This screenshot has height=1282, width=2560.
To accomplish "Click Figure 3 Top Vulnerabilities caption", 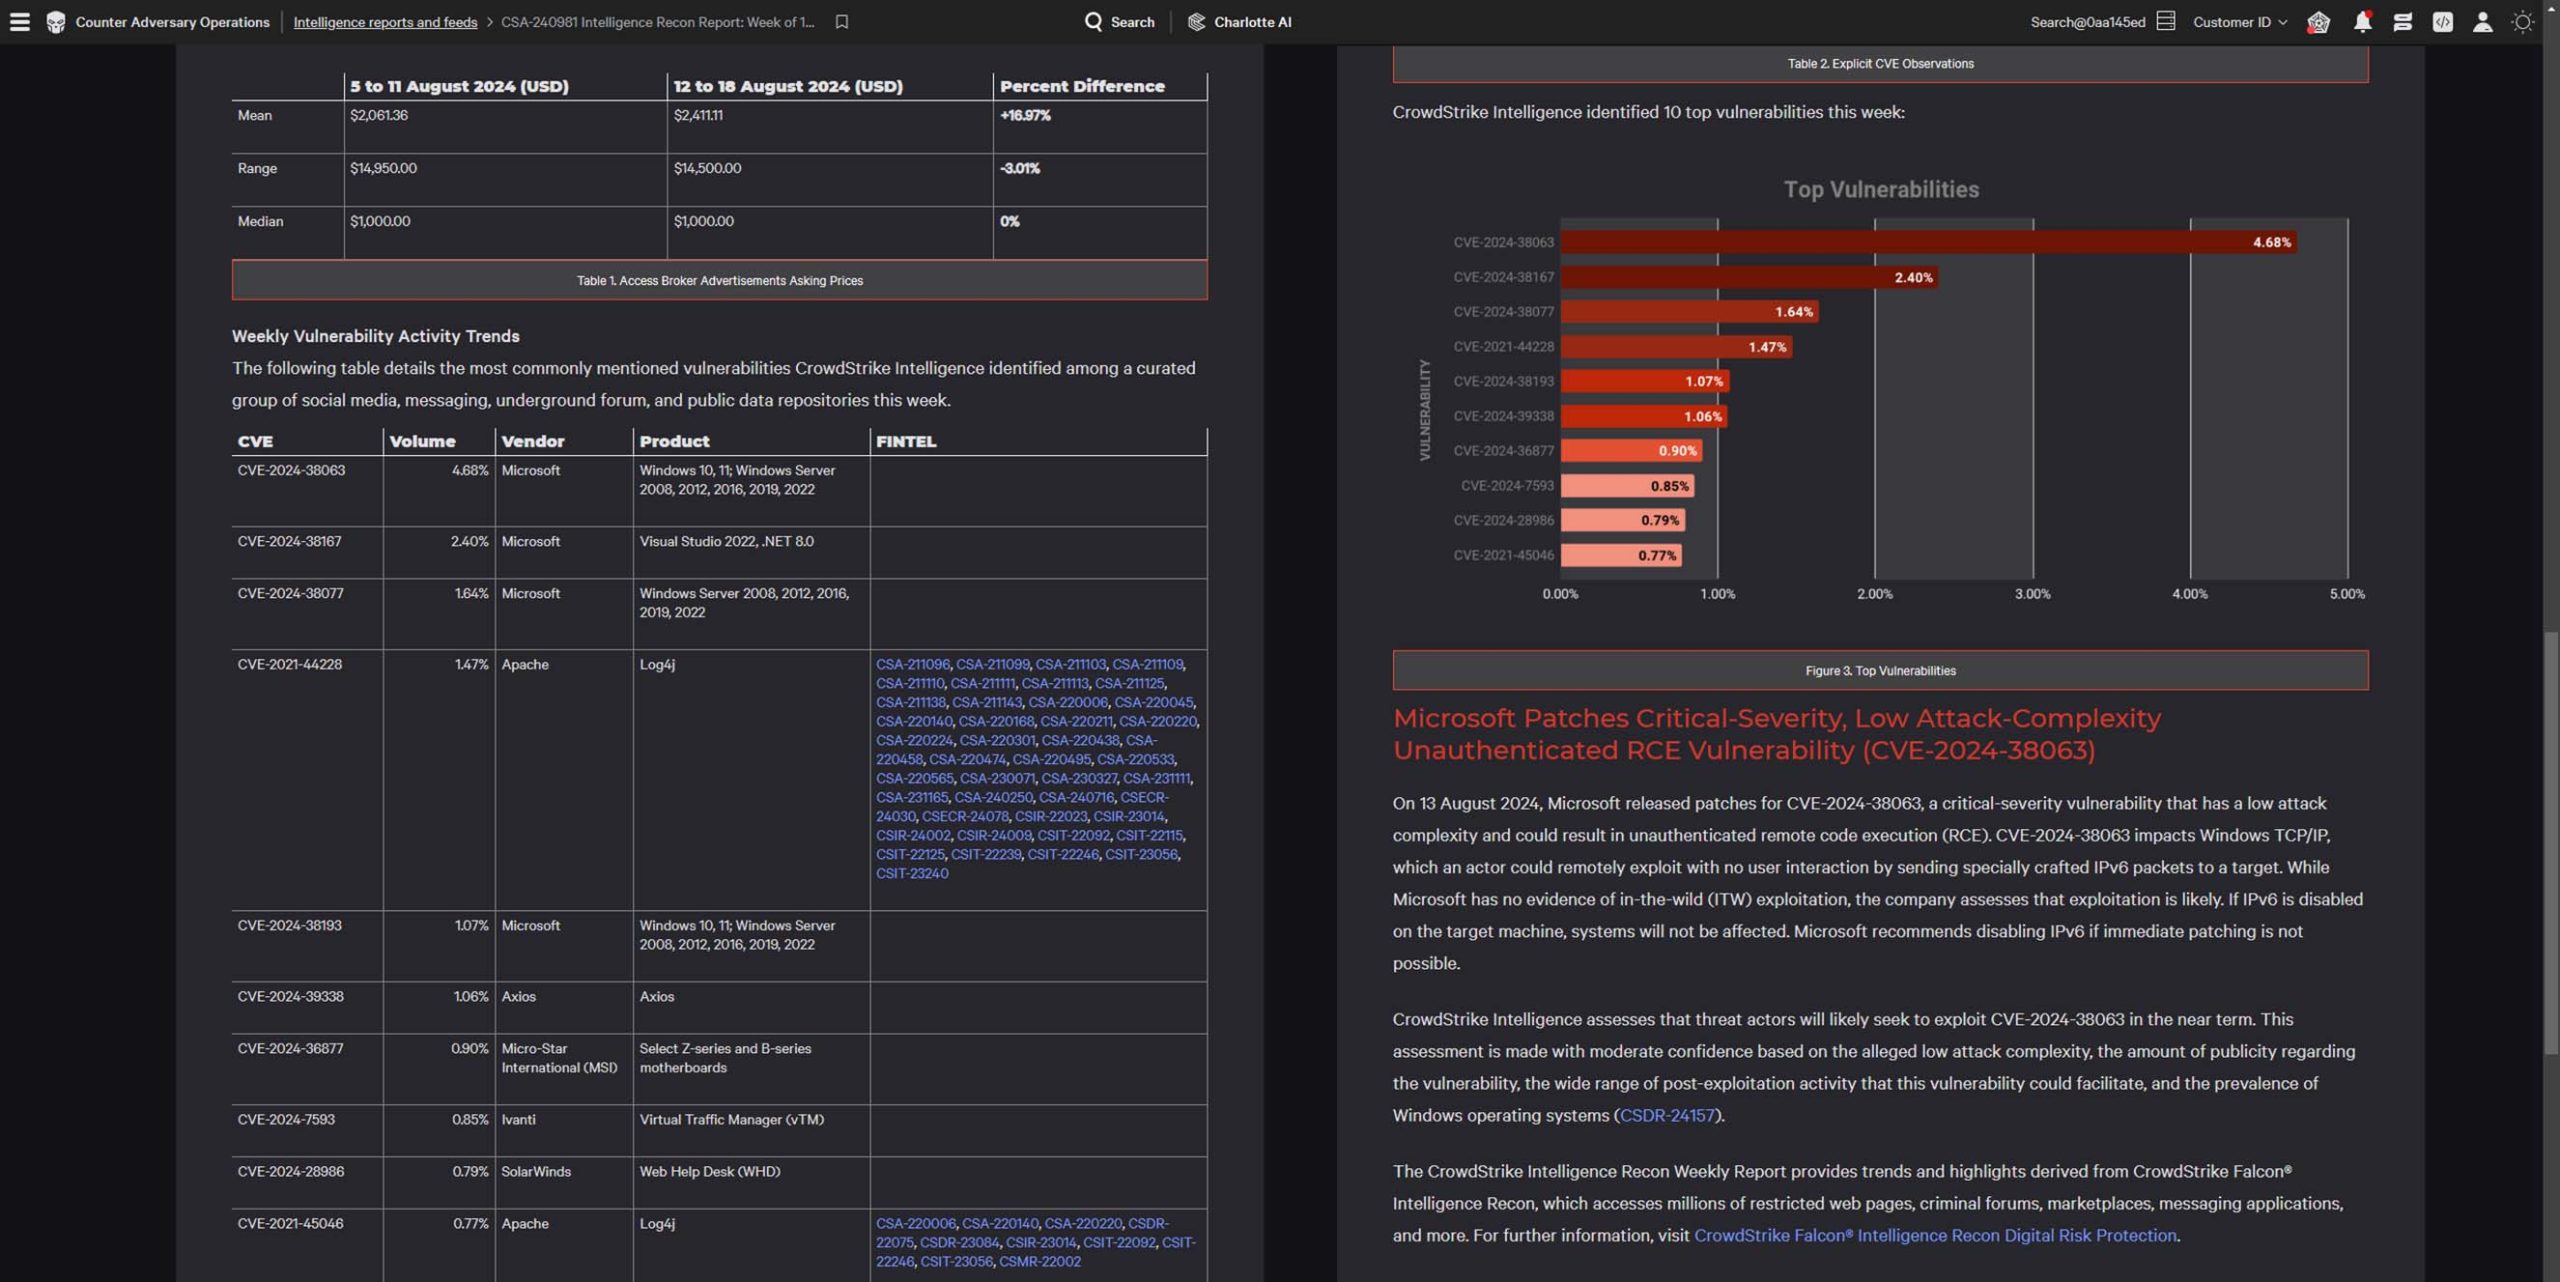I will (1880, 670).
